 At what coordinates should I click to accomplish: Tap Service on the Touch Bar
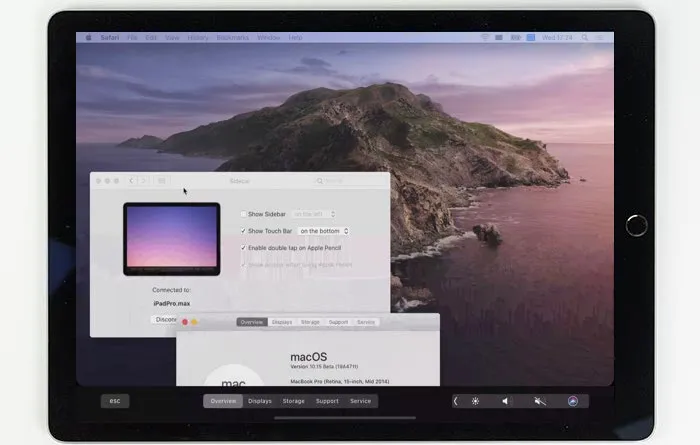tap(360, 401)
